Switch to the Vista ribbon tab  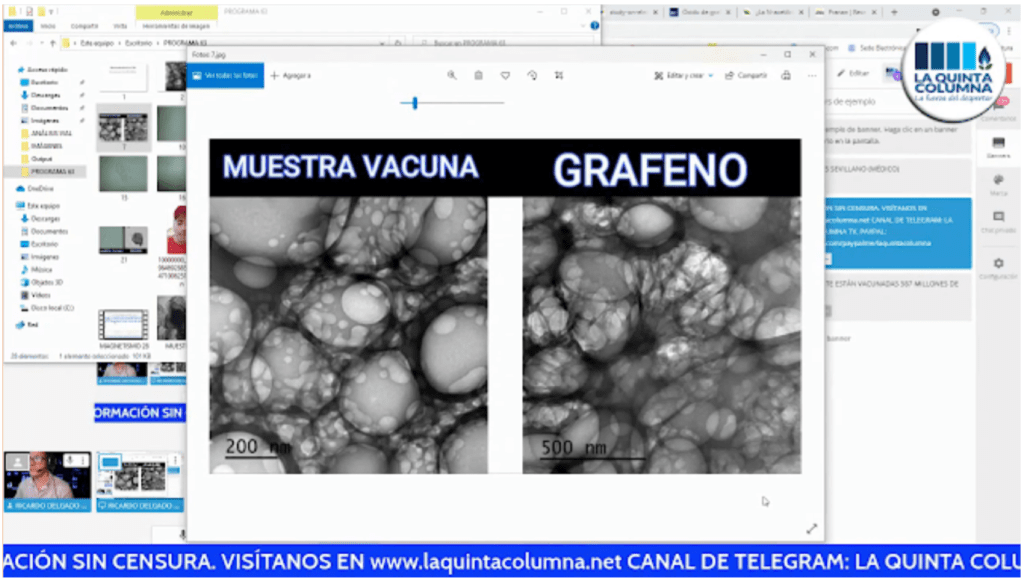pyautogui.click(x=120, y=26)
